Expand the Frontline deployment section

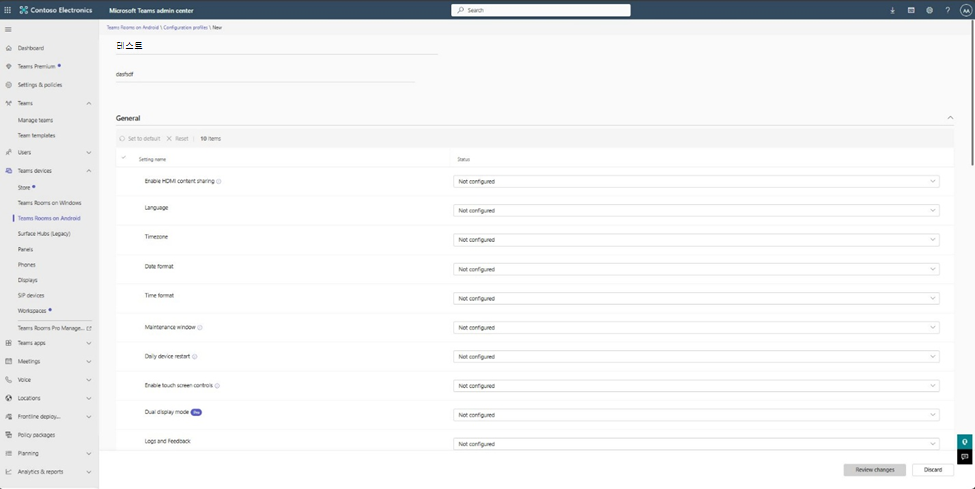(x=89, y=417)
